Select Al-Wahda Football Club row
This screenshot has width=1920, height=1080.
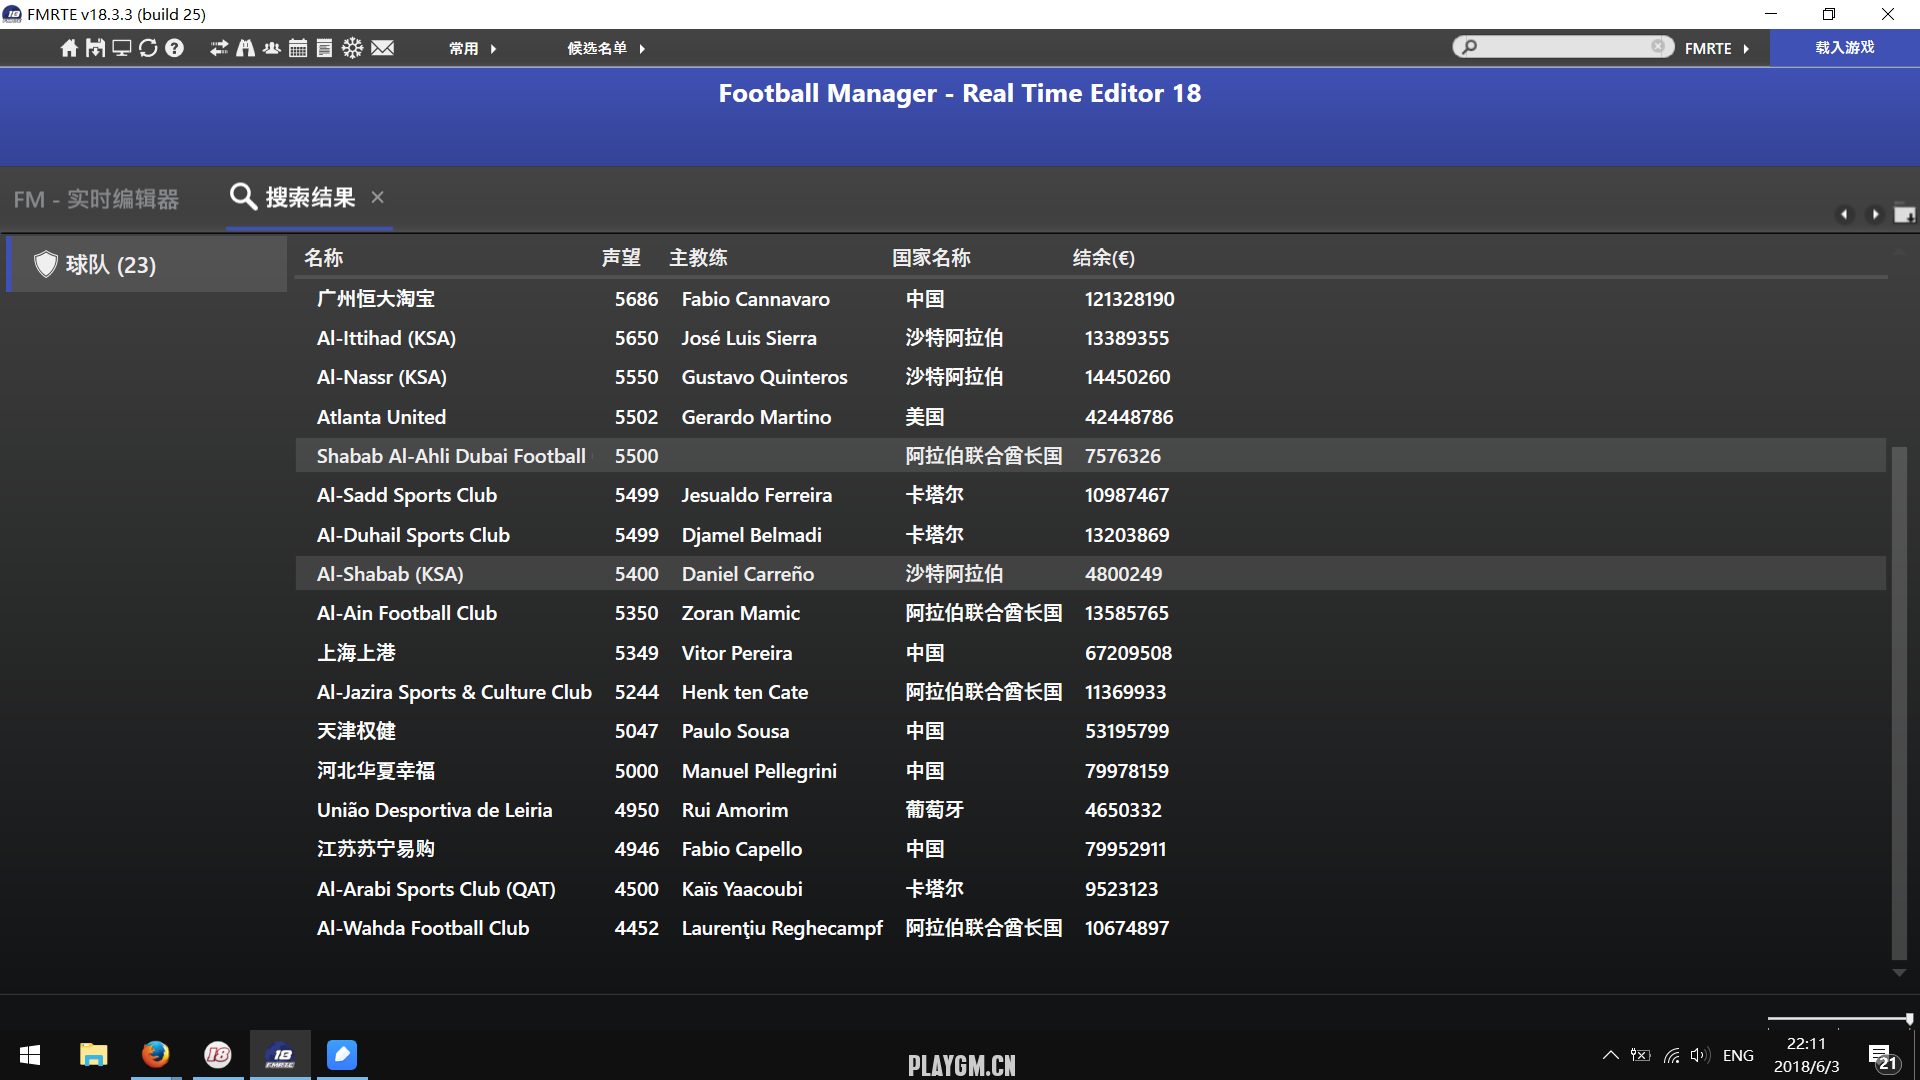(x=1090, y=928)
